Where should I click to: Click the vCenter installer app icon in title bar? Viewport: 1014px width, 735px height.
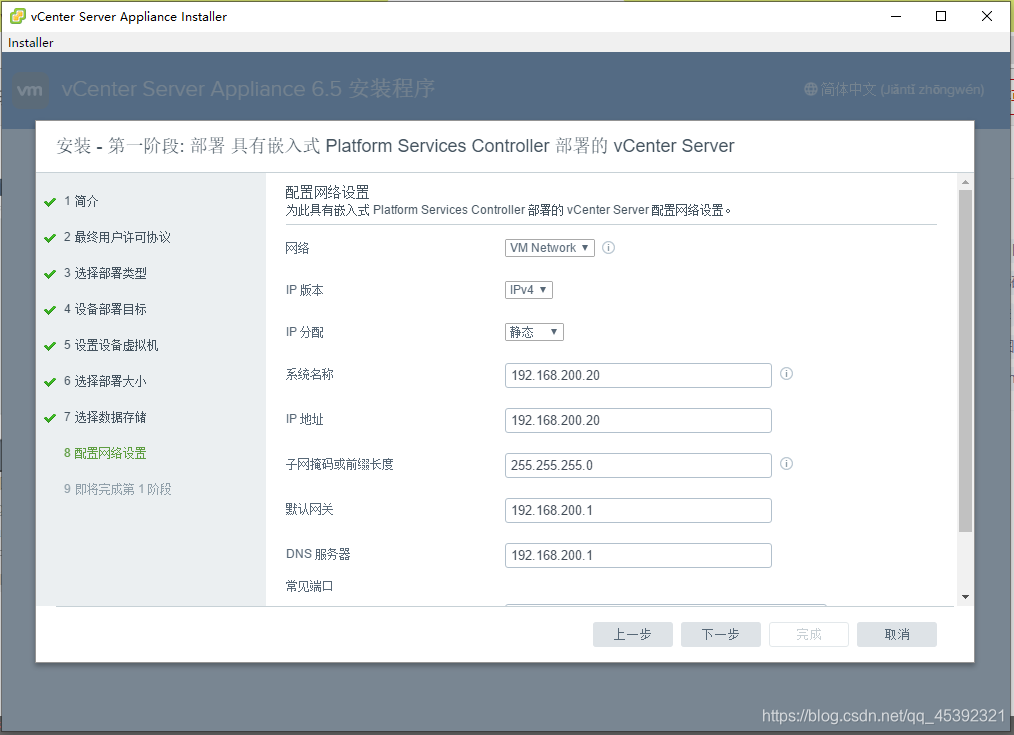point(17,16)
